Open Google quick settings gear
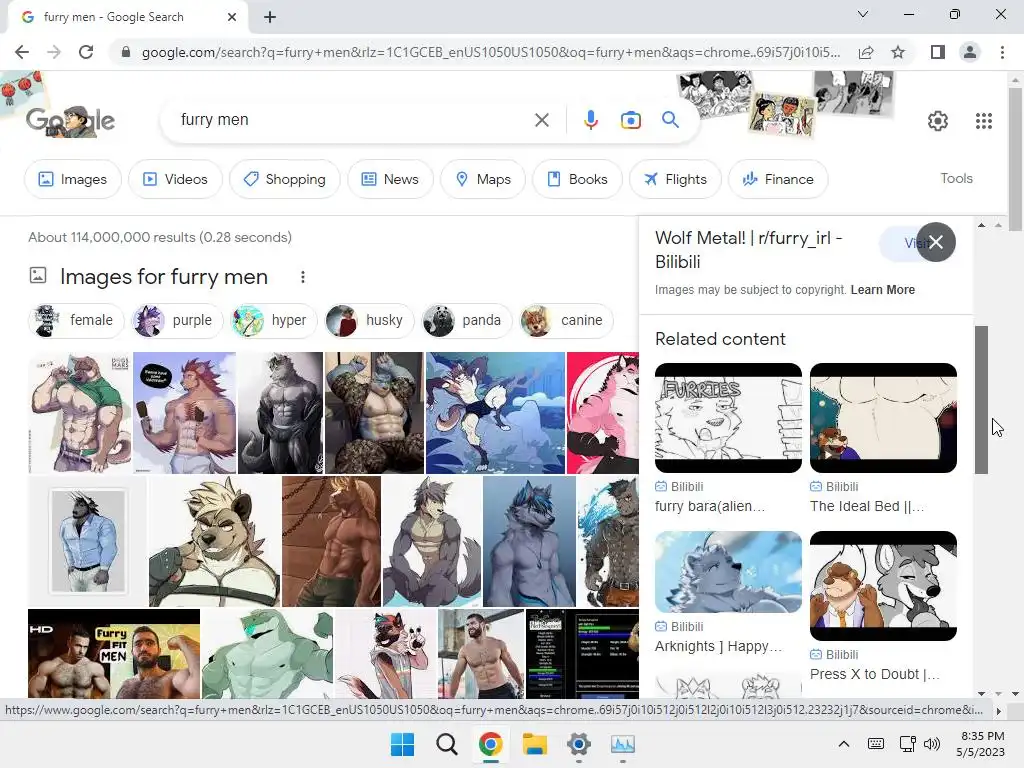Image resolution: width=1024 pixels, height=768 pixels. (938, 121)
